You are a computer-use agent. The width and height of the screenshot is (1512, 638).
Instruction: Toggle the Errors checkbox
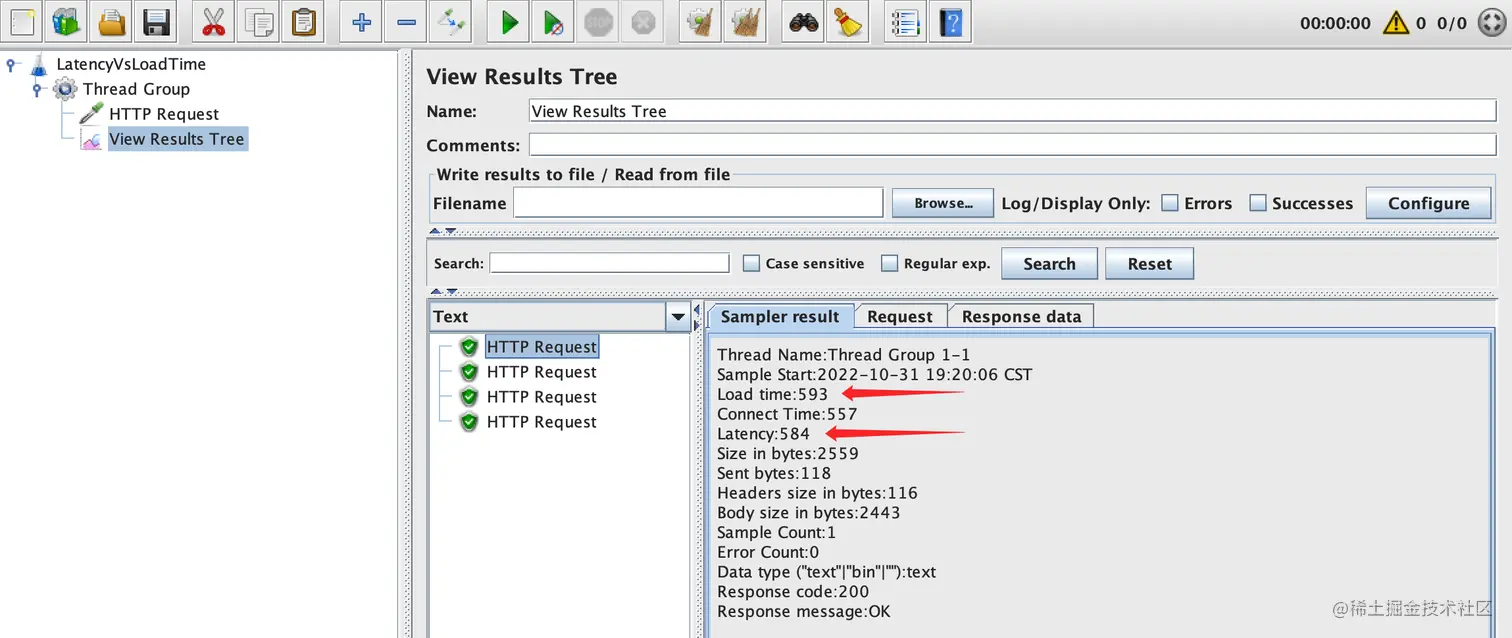[1170, 203]
